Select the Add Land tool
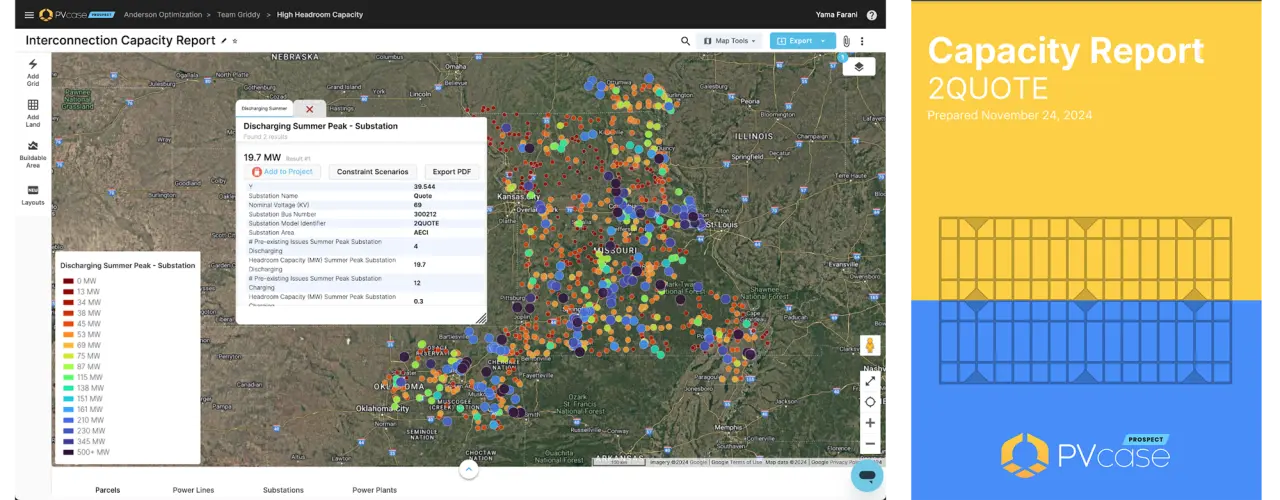Screen dimensions: 1280x500 tap(33, 112)
